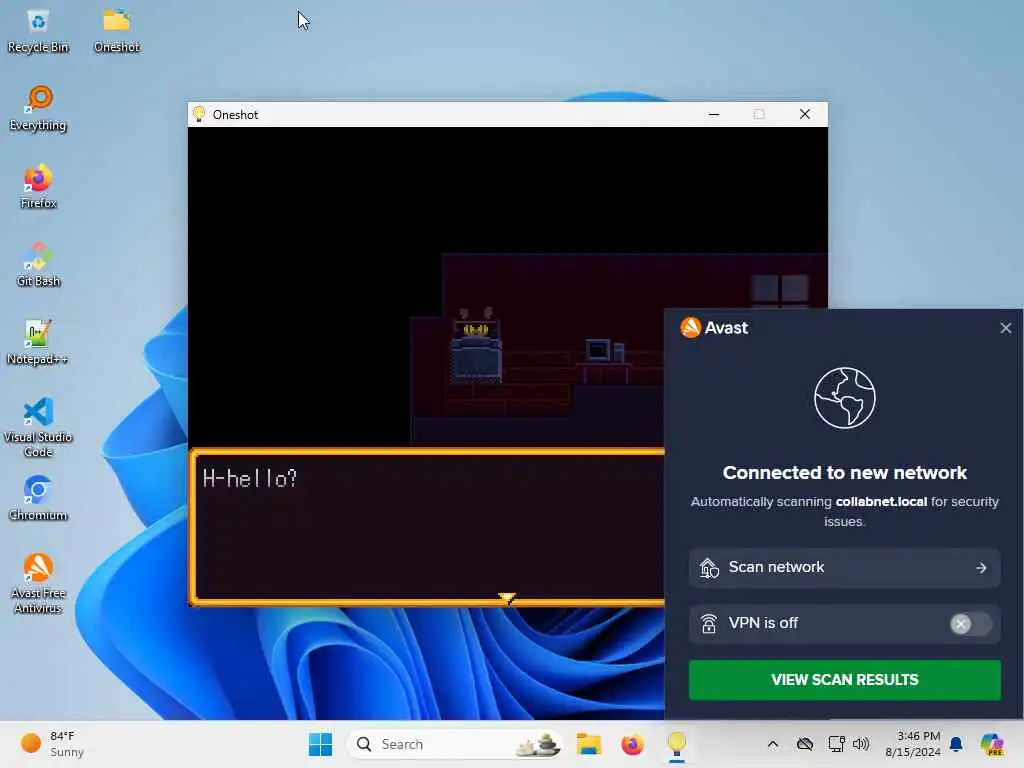Click the computer desk in game room
This screenshot has height=768, width=1024.
pos(603,360)
